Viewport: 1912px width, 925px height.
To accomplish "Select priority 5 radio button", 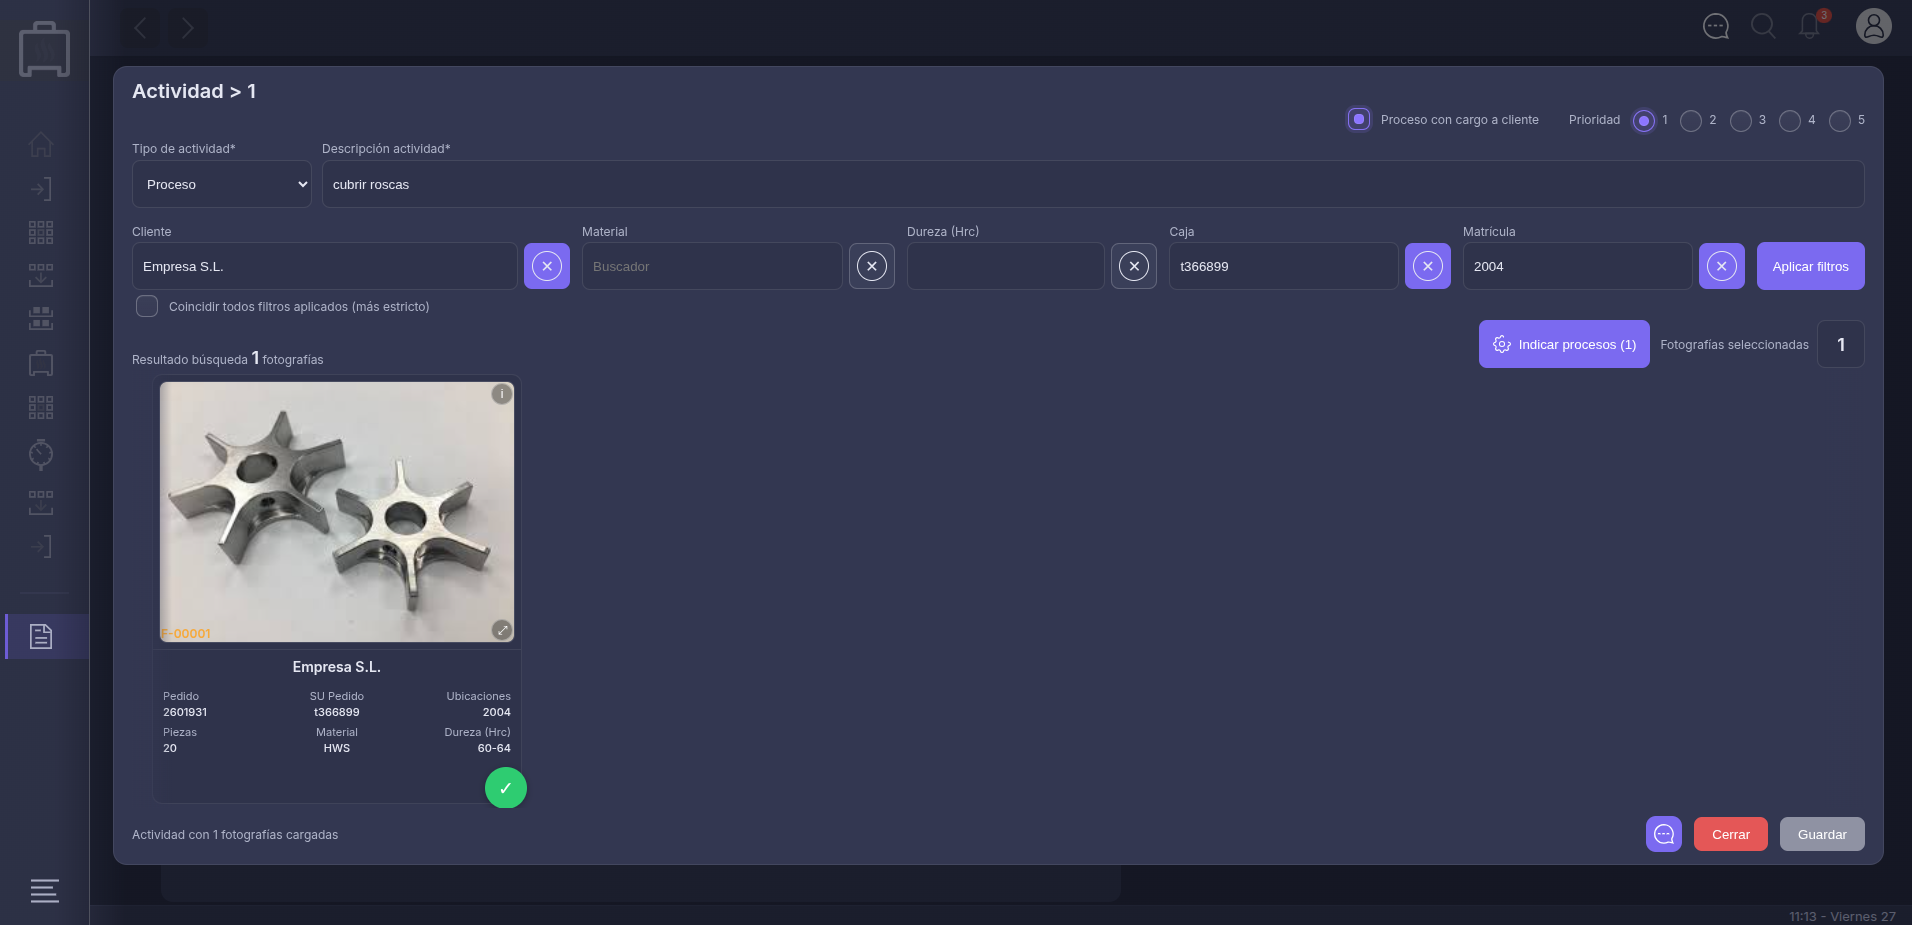I will pos(1839,120).
